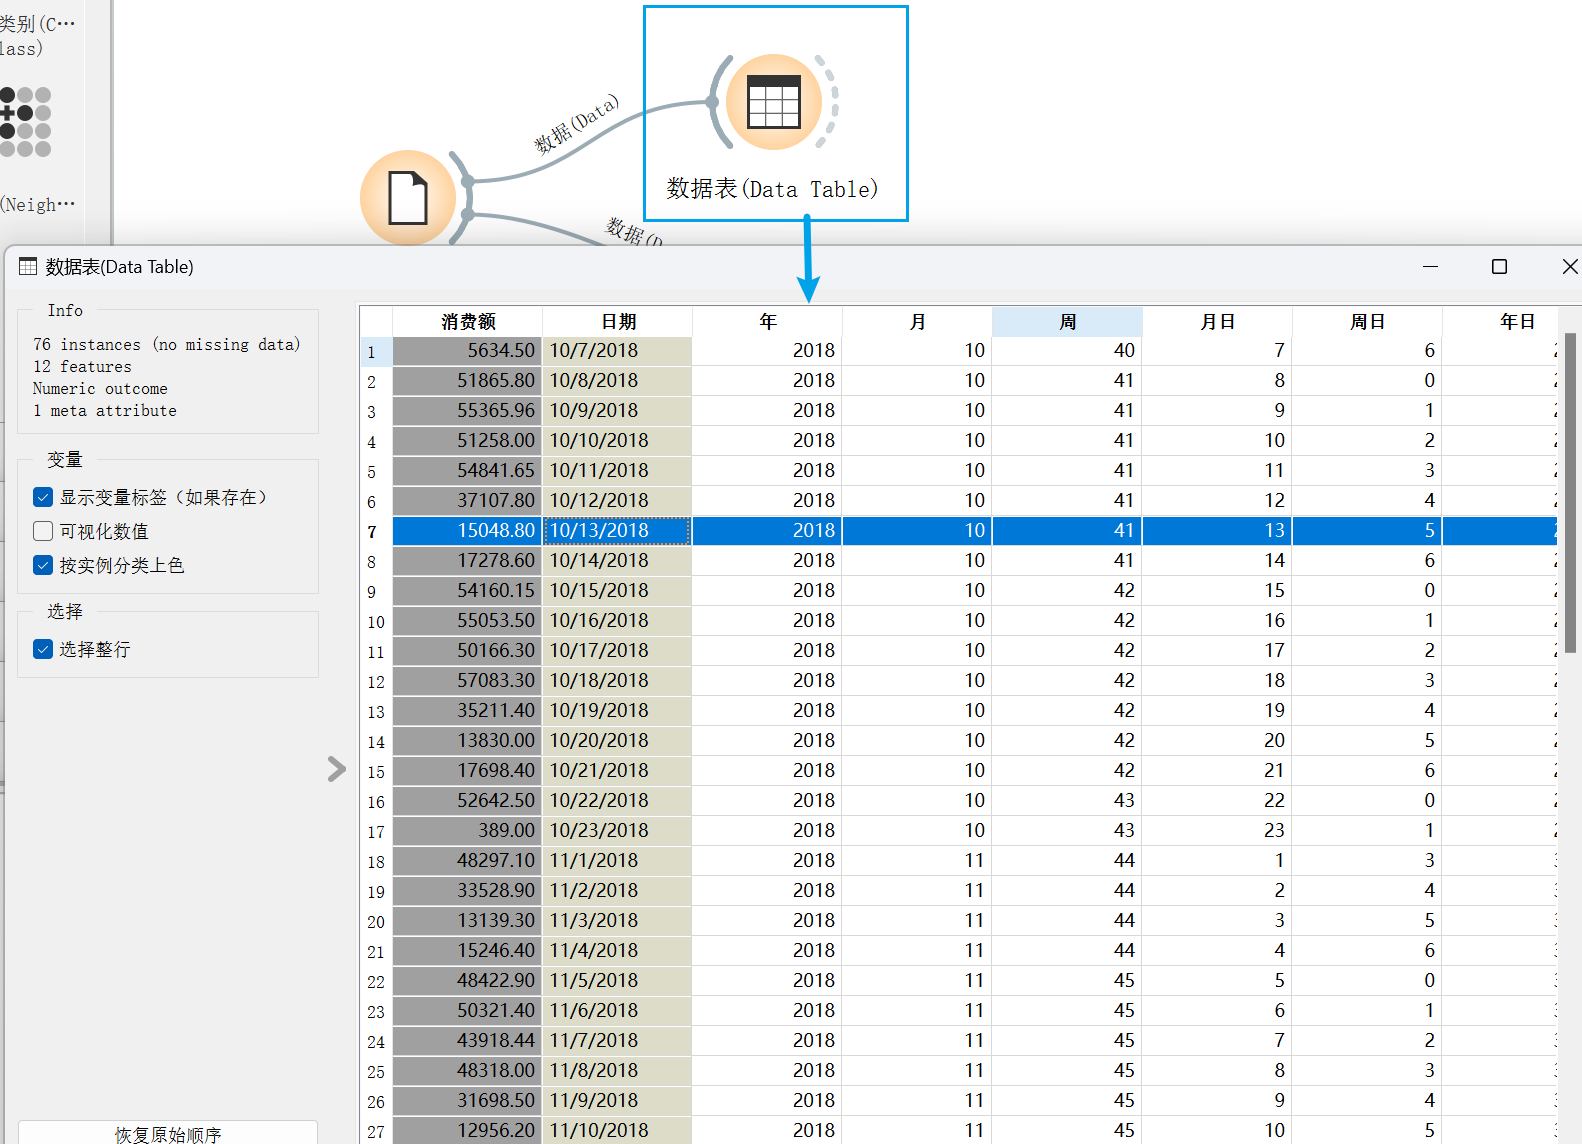Screen dimensions: 1582x1144
Task: Click cell with value 55365.96
Action: [x=468, y=411]
